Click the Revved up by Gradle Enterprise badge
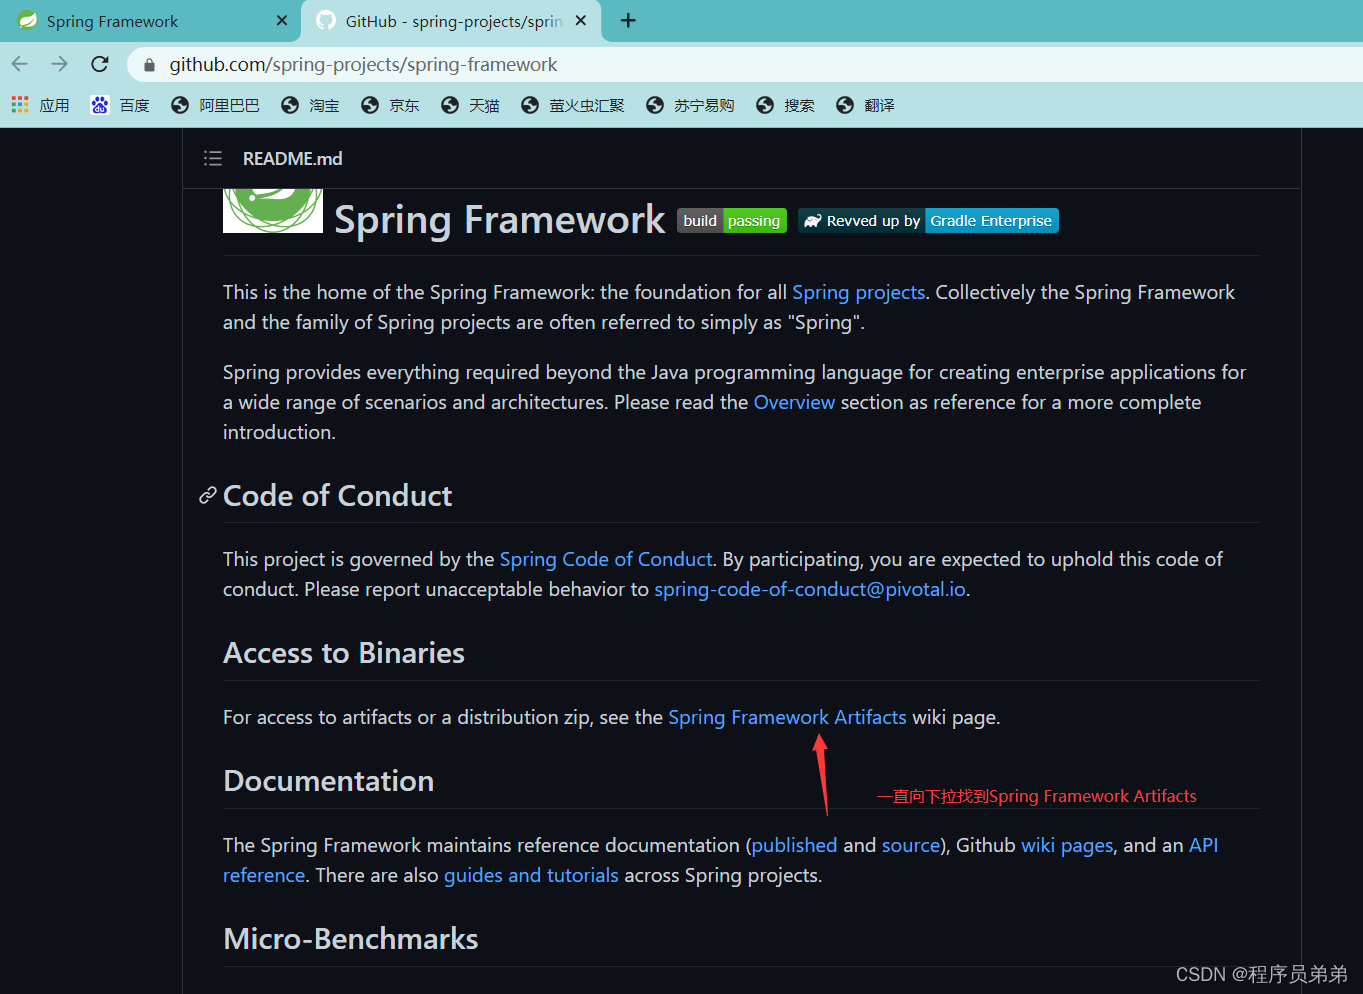Viewport: 1363px width, 994px height. (928, 220)
